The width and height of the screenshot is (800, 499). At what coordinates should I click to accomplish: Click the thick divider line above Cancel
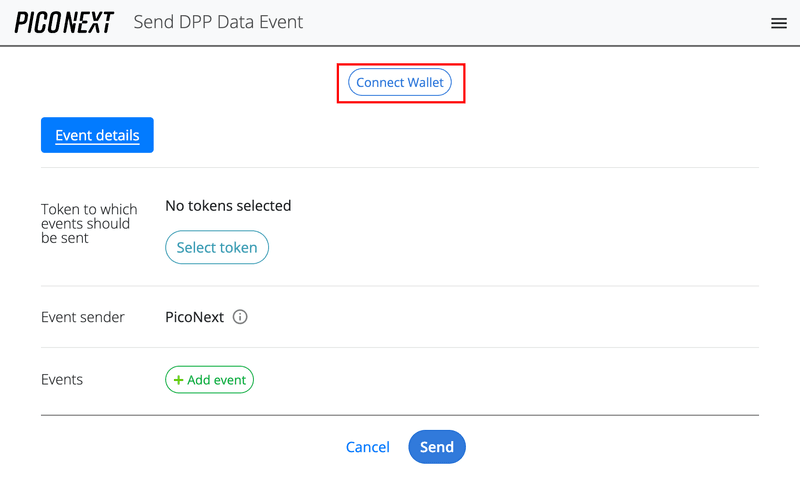(400, 414)
